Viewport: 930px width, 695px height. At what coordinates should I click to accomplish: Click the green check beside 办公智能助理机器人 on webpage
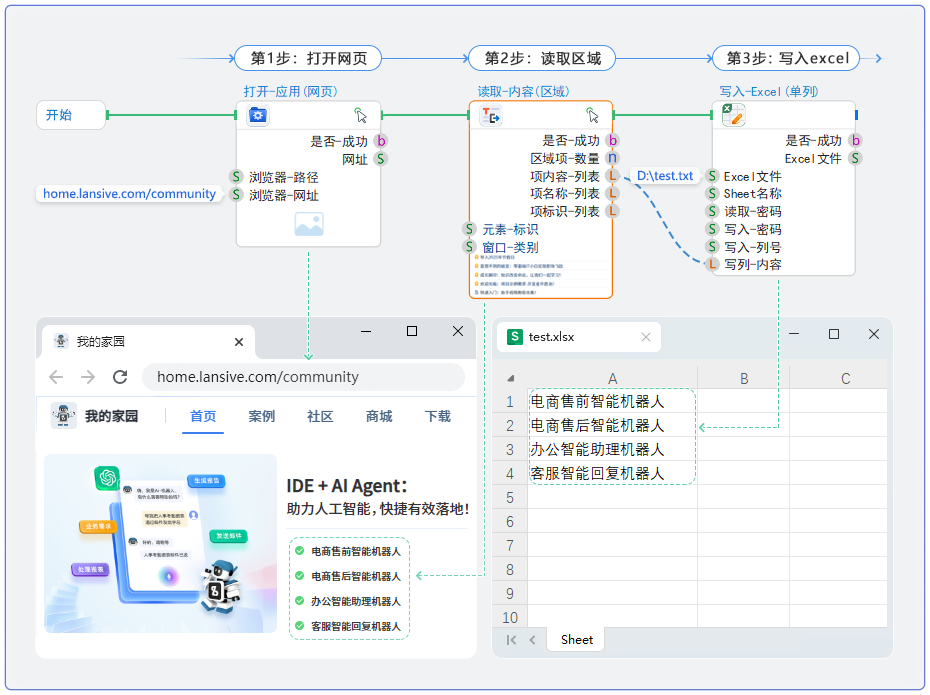[298, 601]
